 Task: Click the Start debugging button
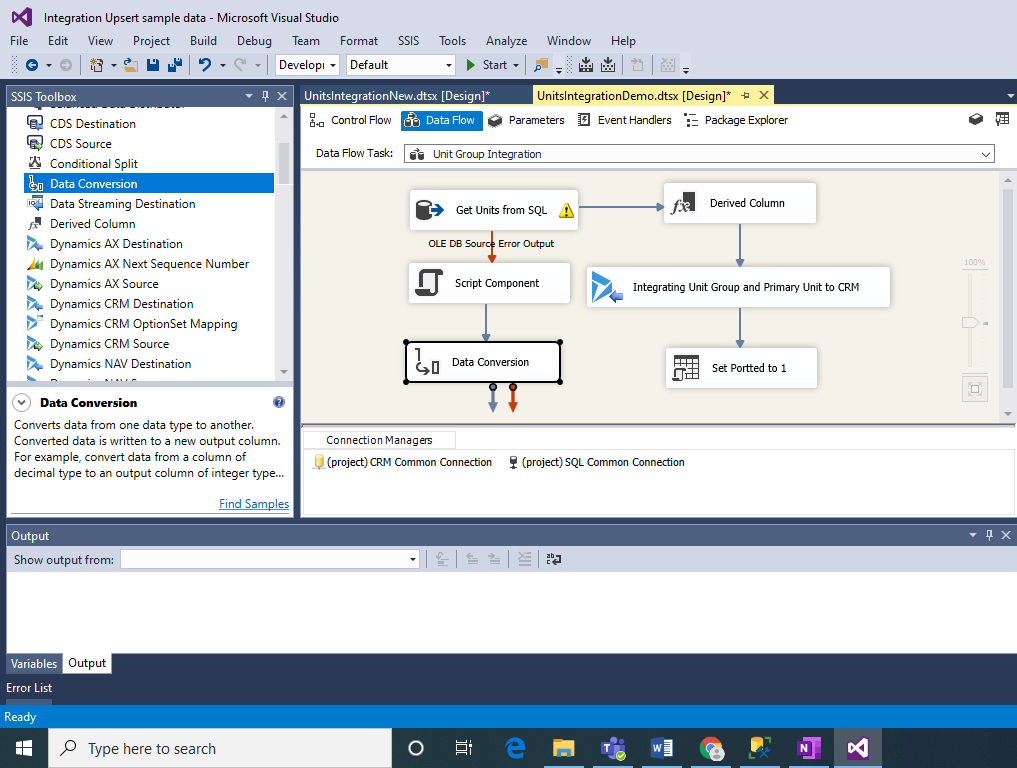click(486, 65)
